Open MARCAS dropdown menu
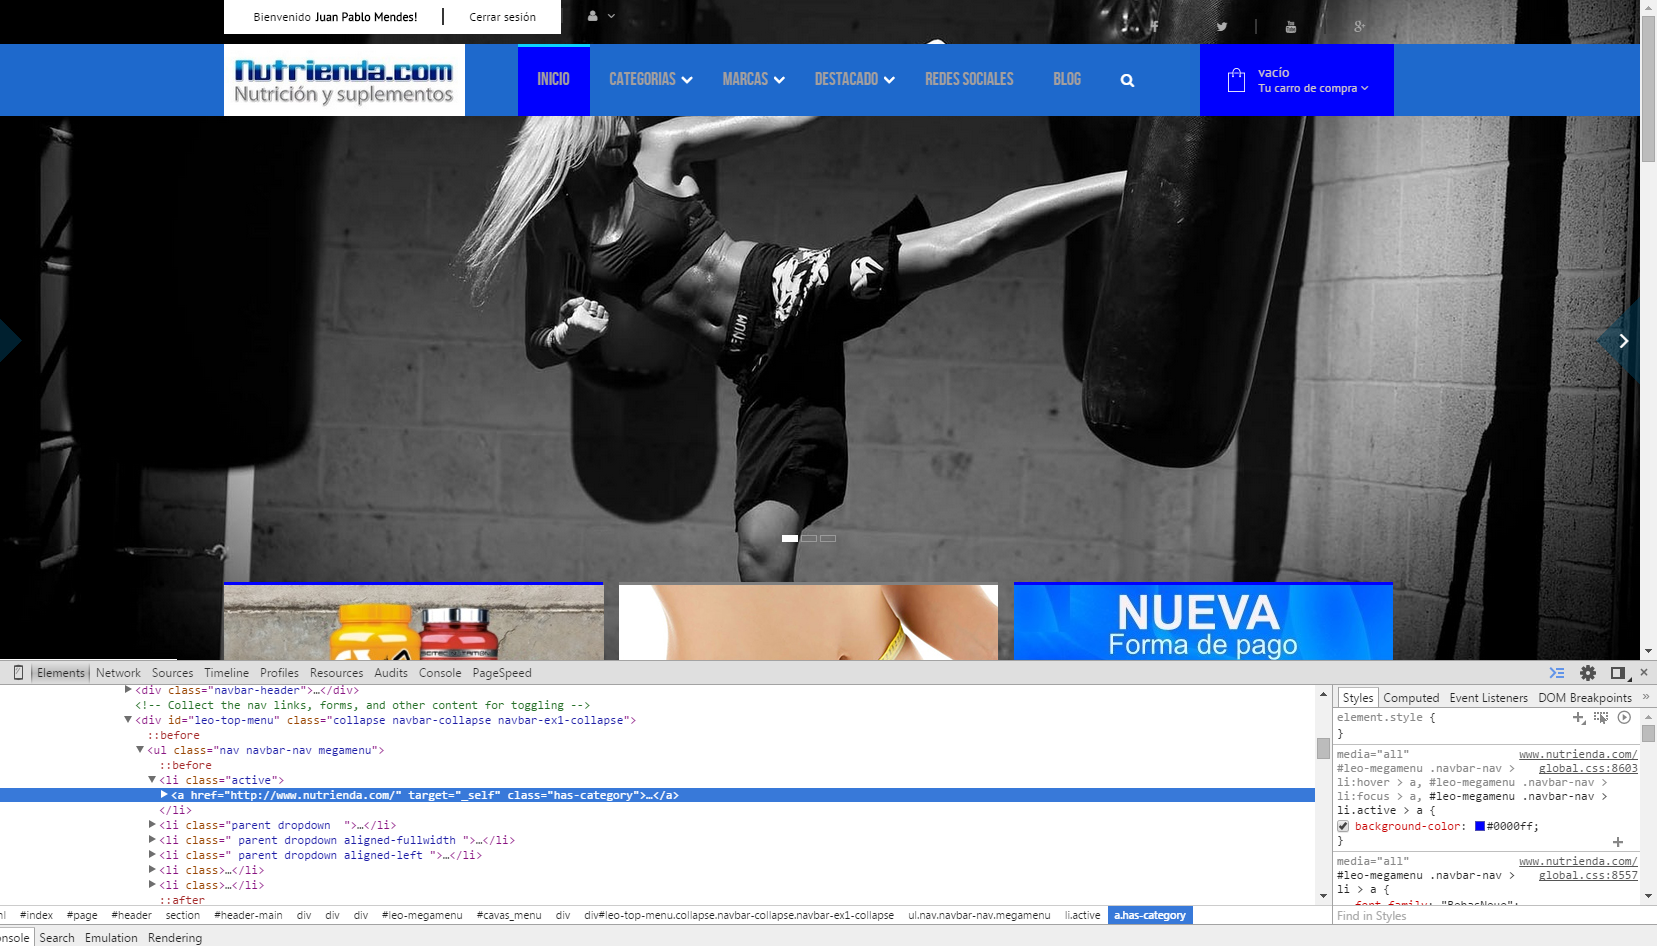Screen dimensions: 1660x946 coord(753,79)
